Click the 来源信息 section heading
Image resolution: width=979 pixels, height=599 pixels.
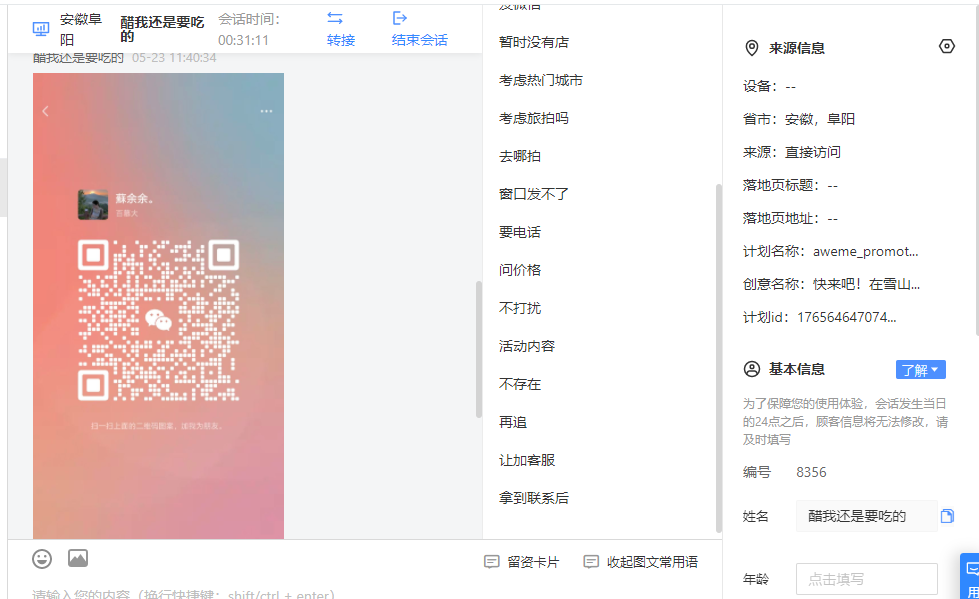coord(797,48)
